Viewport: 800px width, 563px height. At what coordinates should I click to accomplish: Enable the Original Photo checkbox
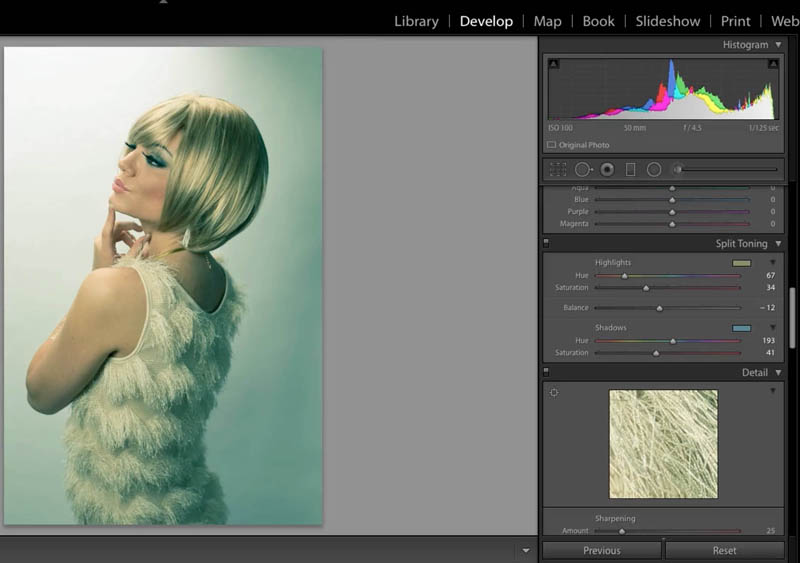pyautogui.click(x=551, y=145)
